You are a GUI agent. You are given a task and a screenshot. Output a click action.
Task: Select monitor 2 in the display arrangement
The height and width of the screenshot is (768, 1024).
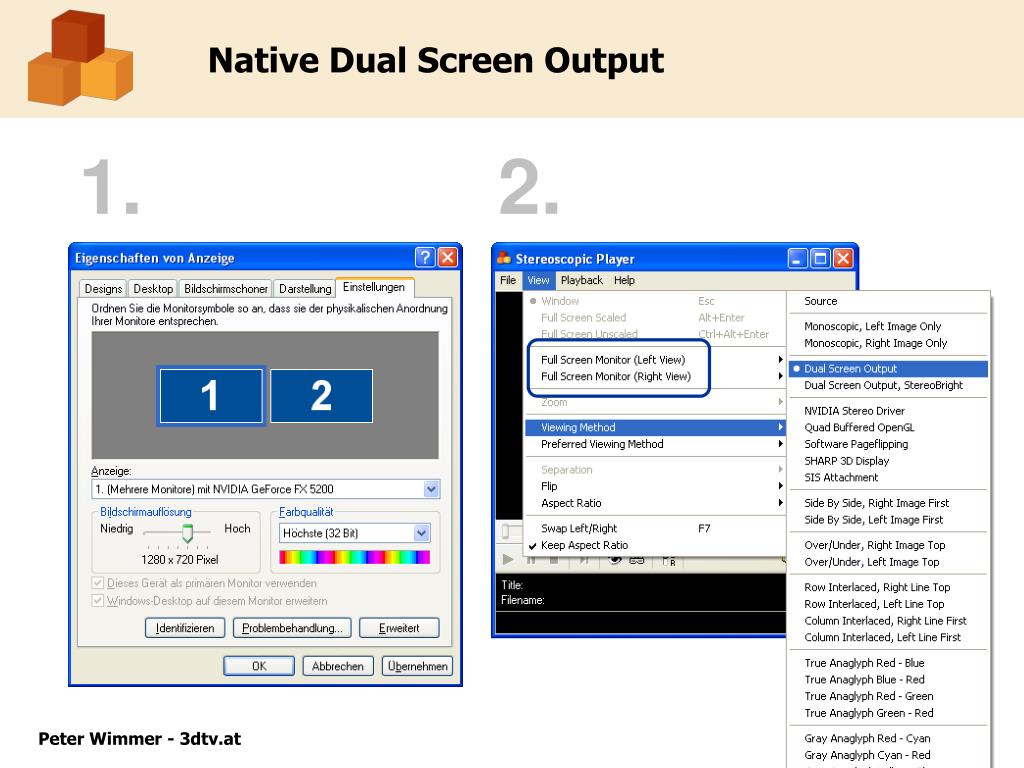pos(321,396)
